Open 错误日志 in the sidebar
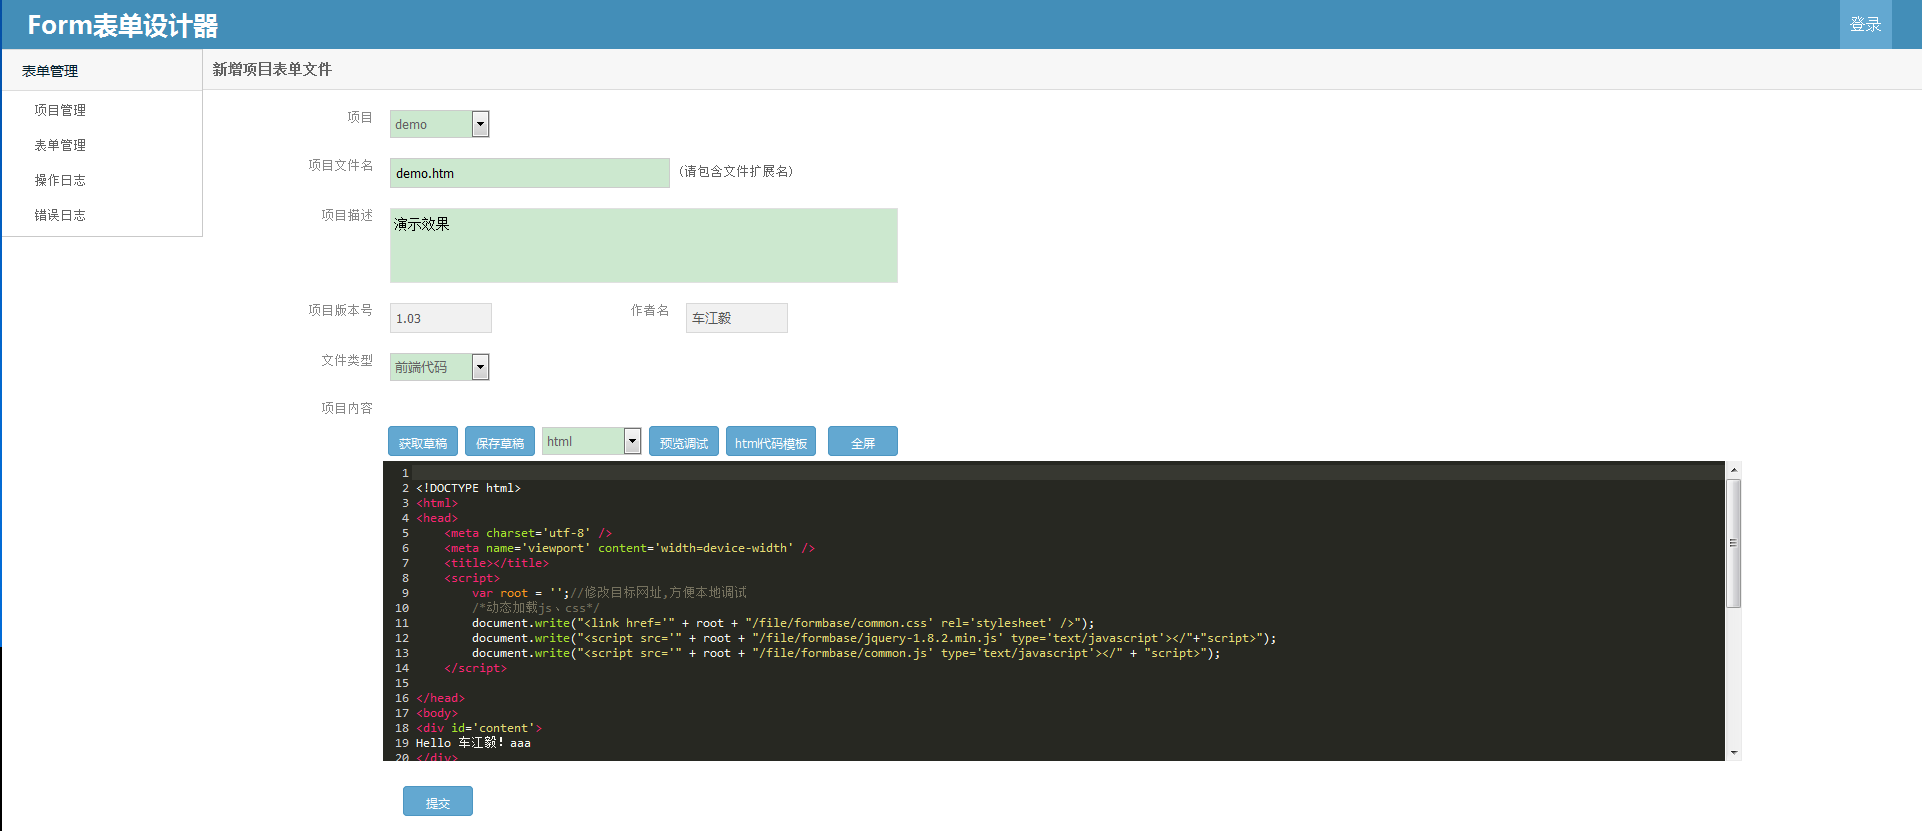 pyautogui.click(x=60, y=215)
